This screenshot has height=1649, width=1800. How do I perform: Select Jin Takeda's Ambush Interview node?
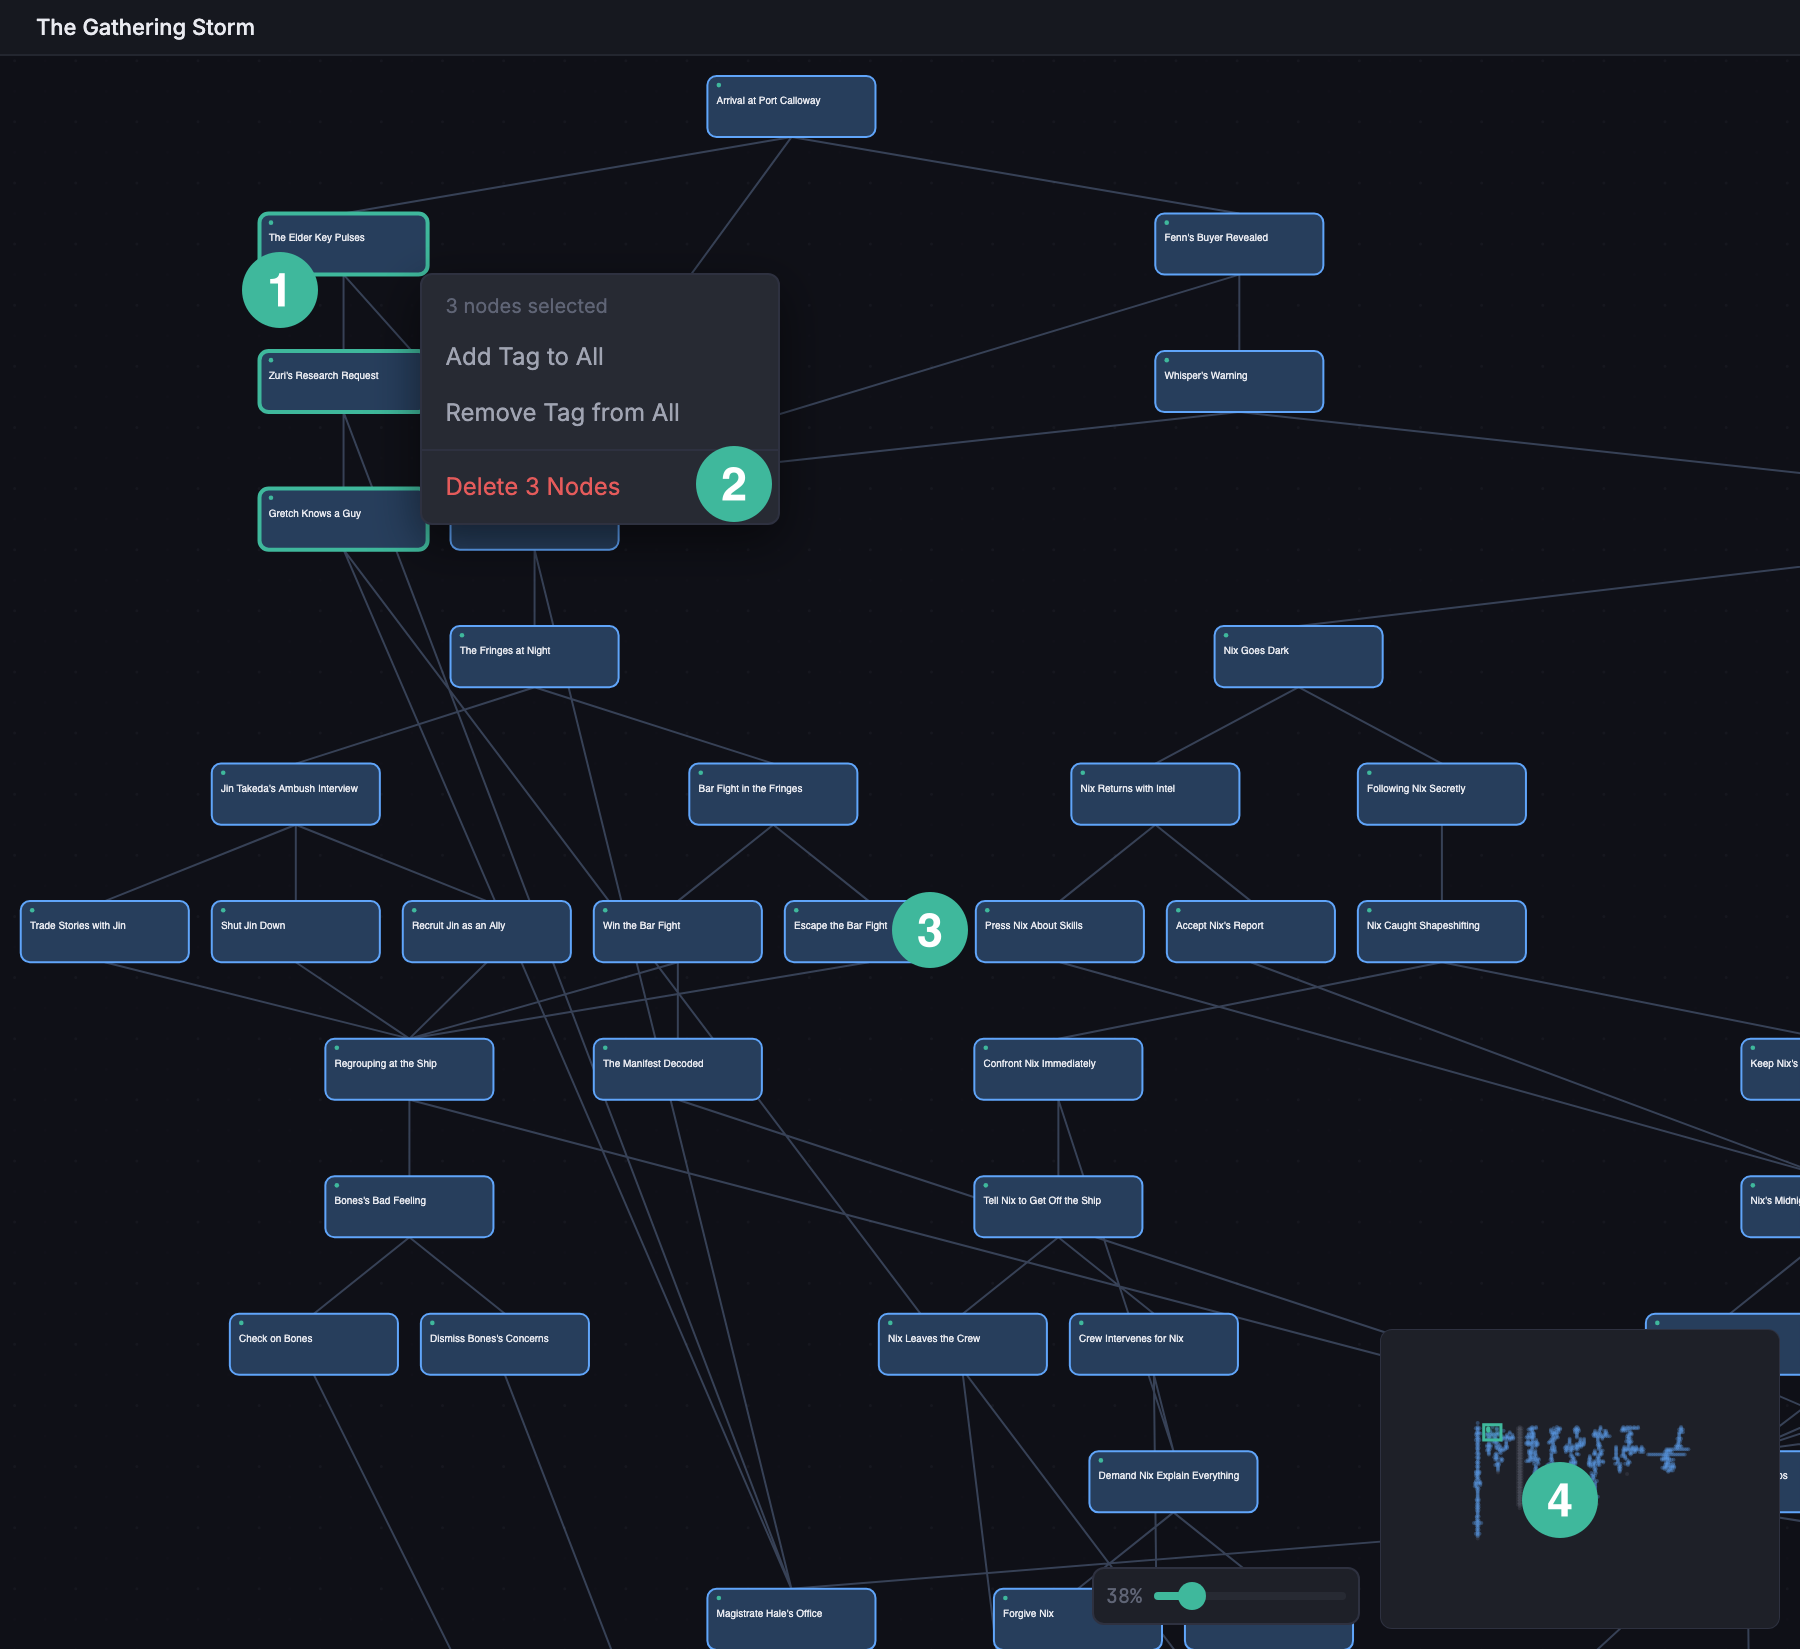pos(295,795)
